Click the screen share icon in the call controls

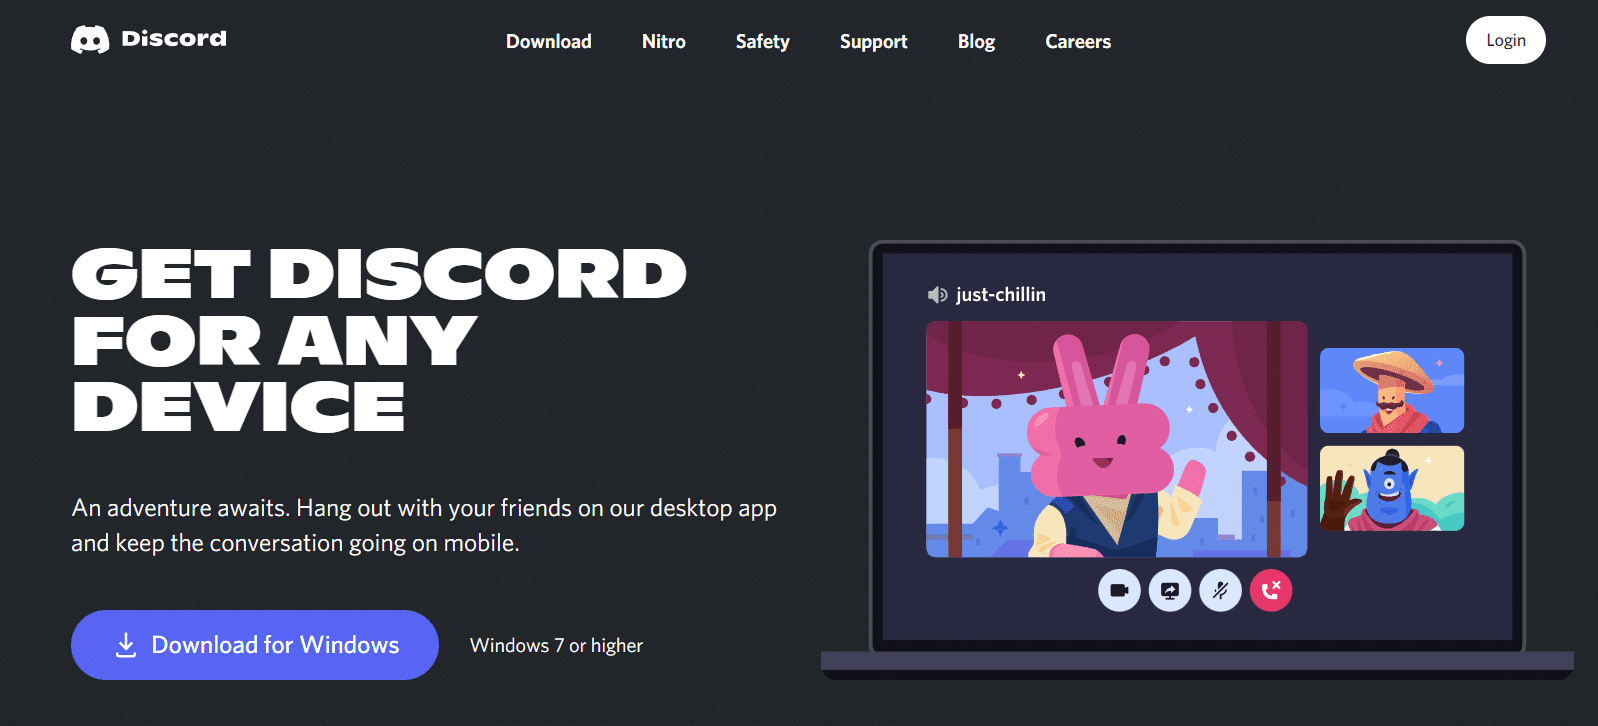[1170, 590]
